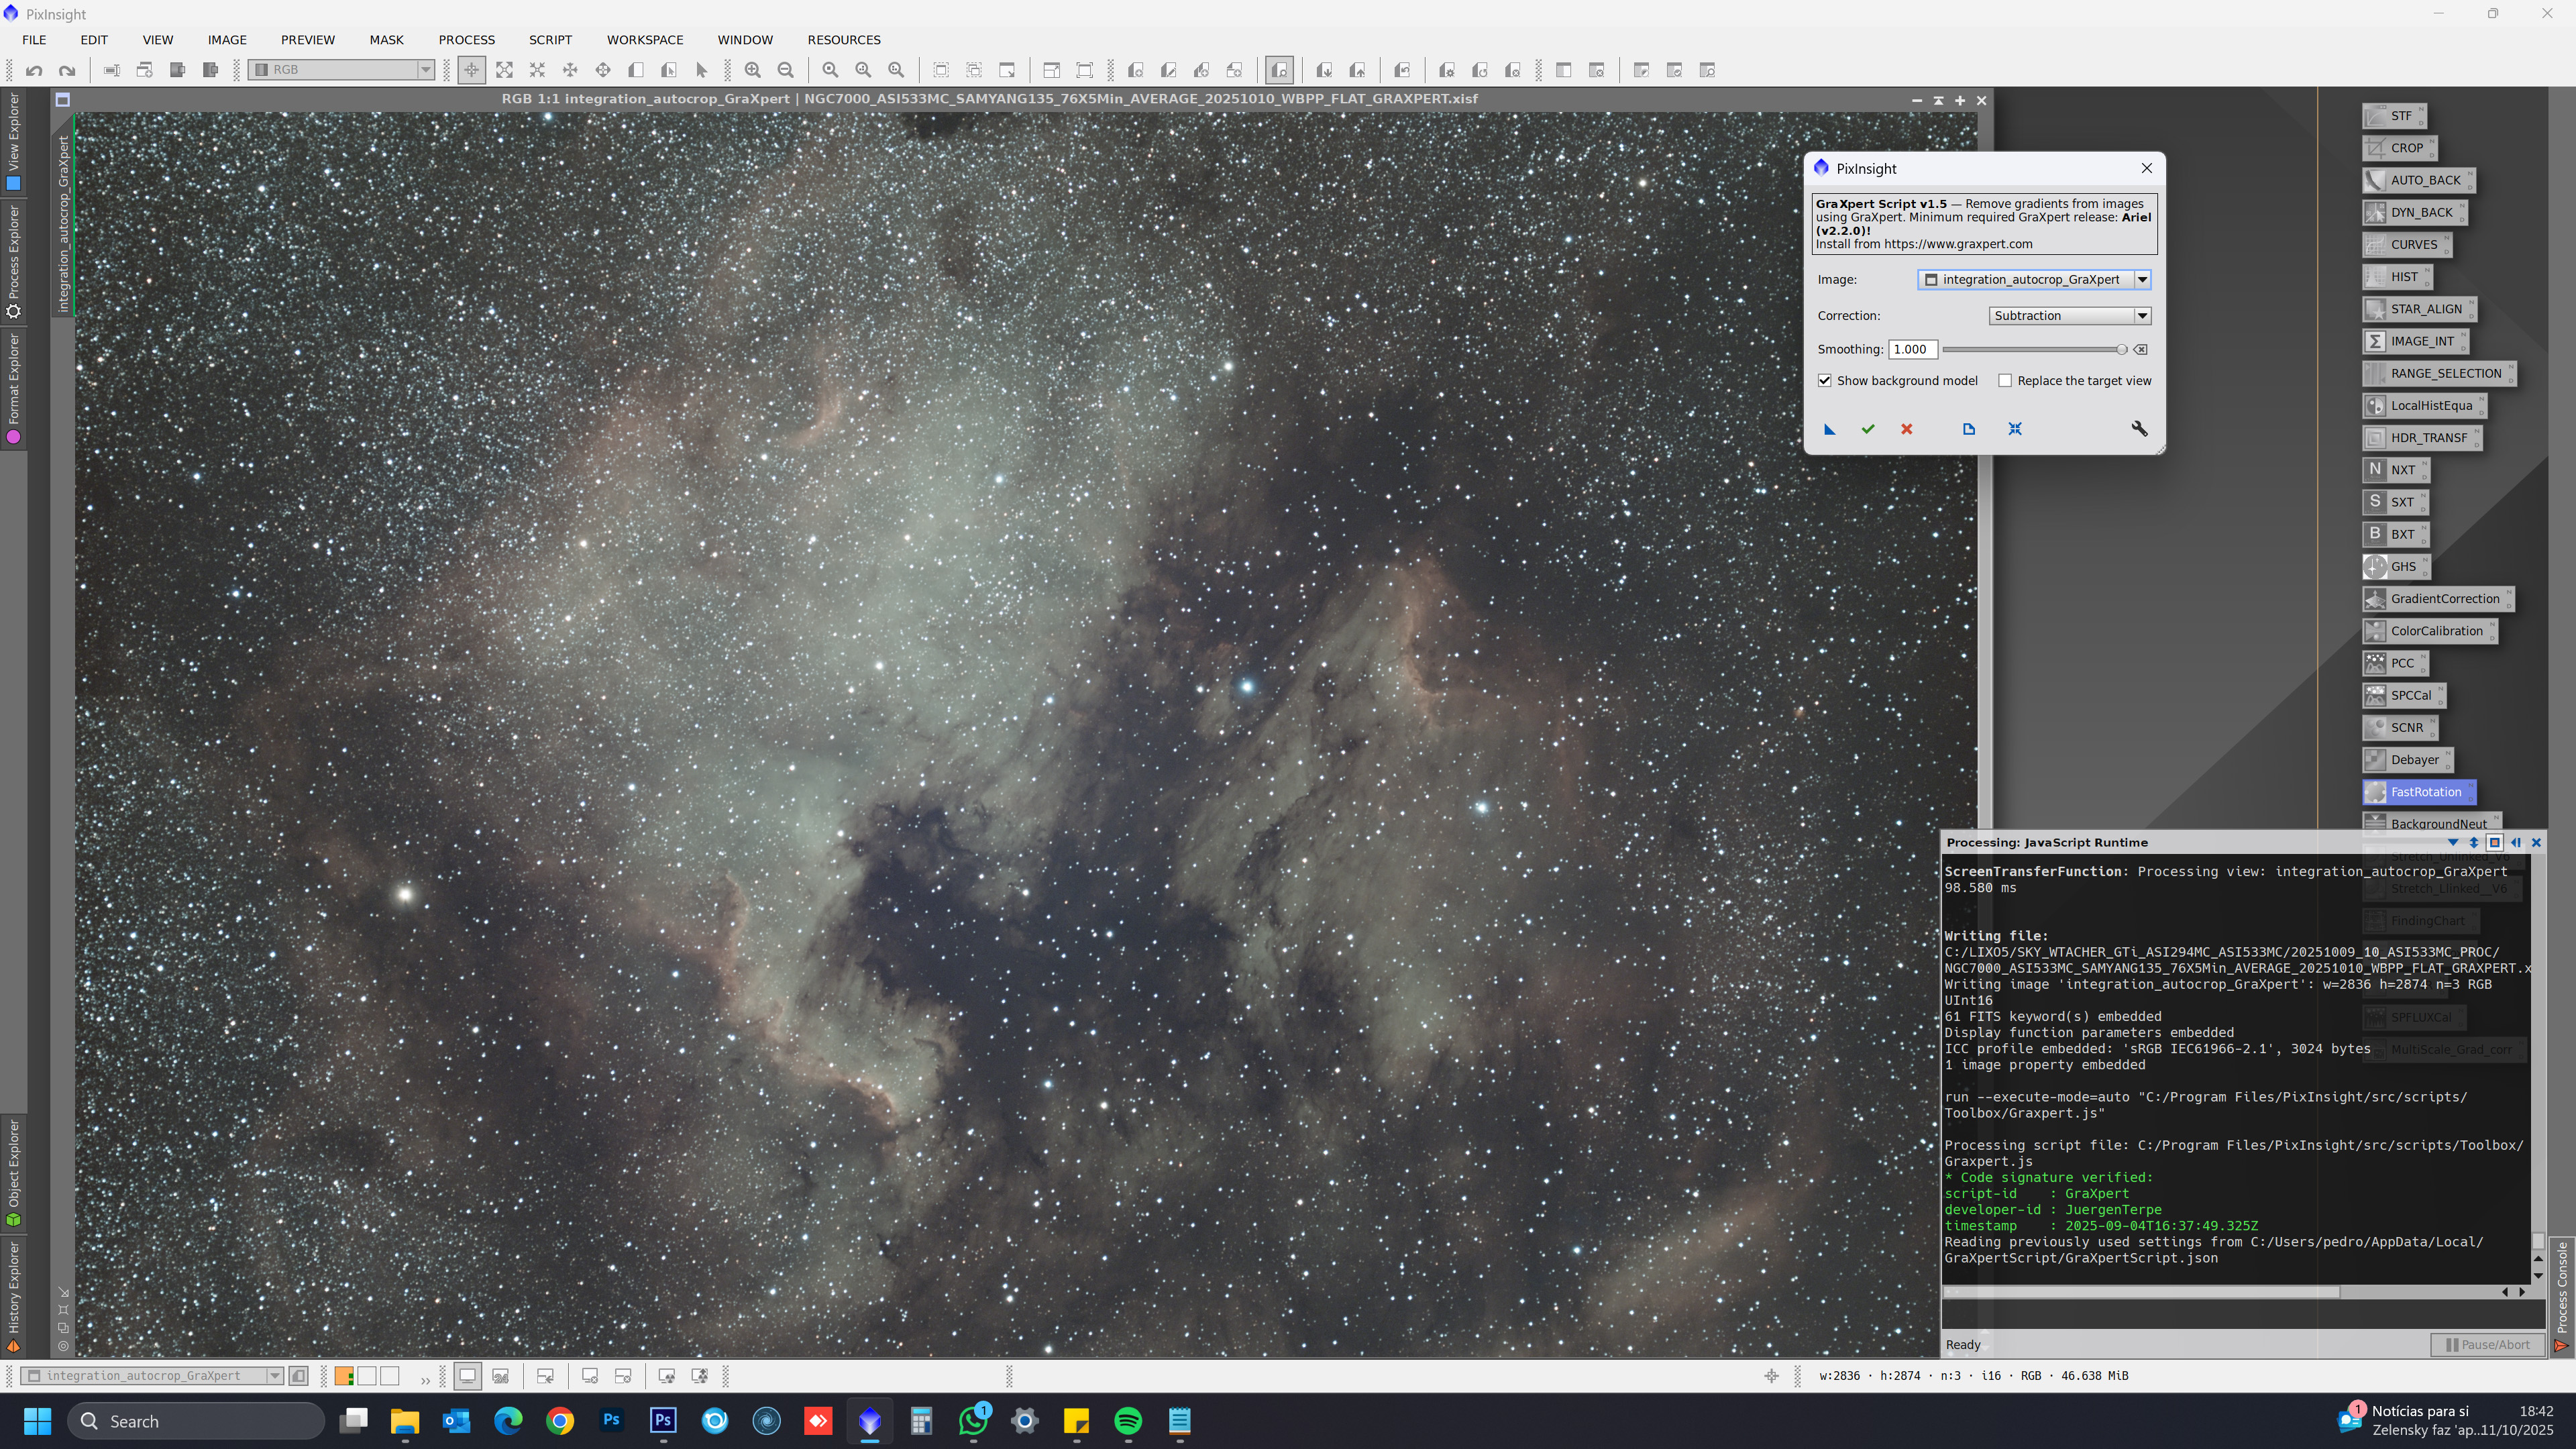
Task: Toggle the orange-green channel button in the bottom bar
Action: 343,1376
